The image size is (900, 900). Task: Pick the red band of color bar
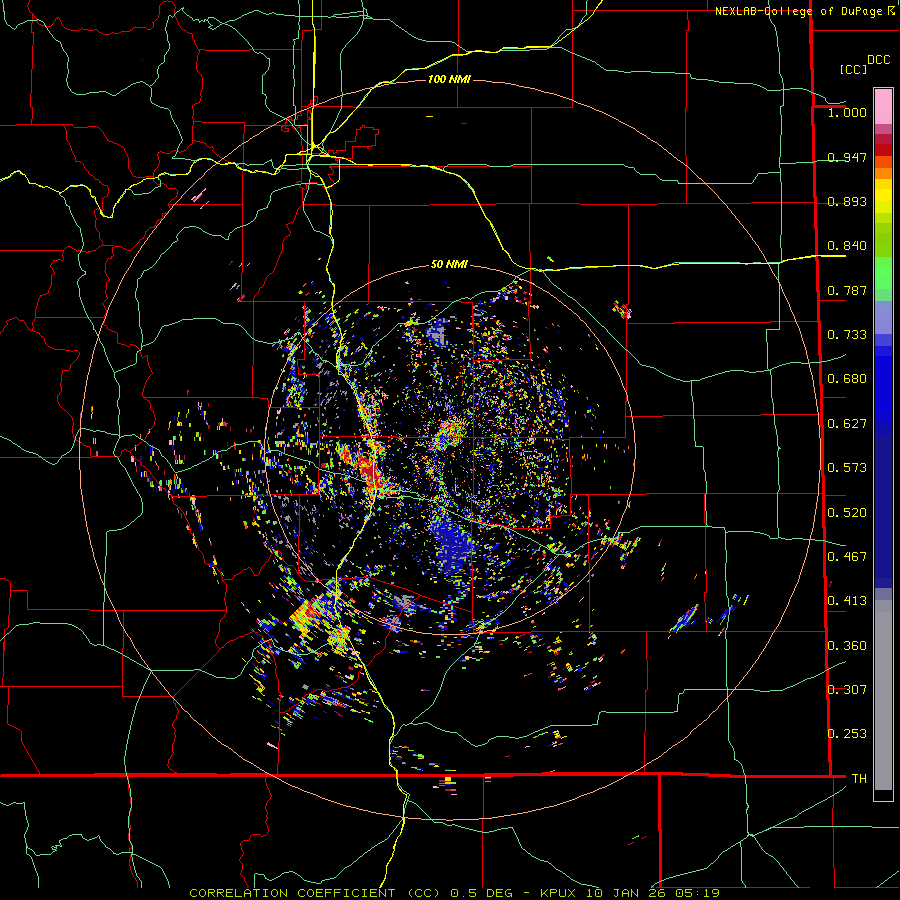click(x=883, y=150)
